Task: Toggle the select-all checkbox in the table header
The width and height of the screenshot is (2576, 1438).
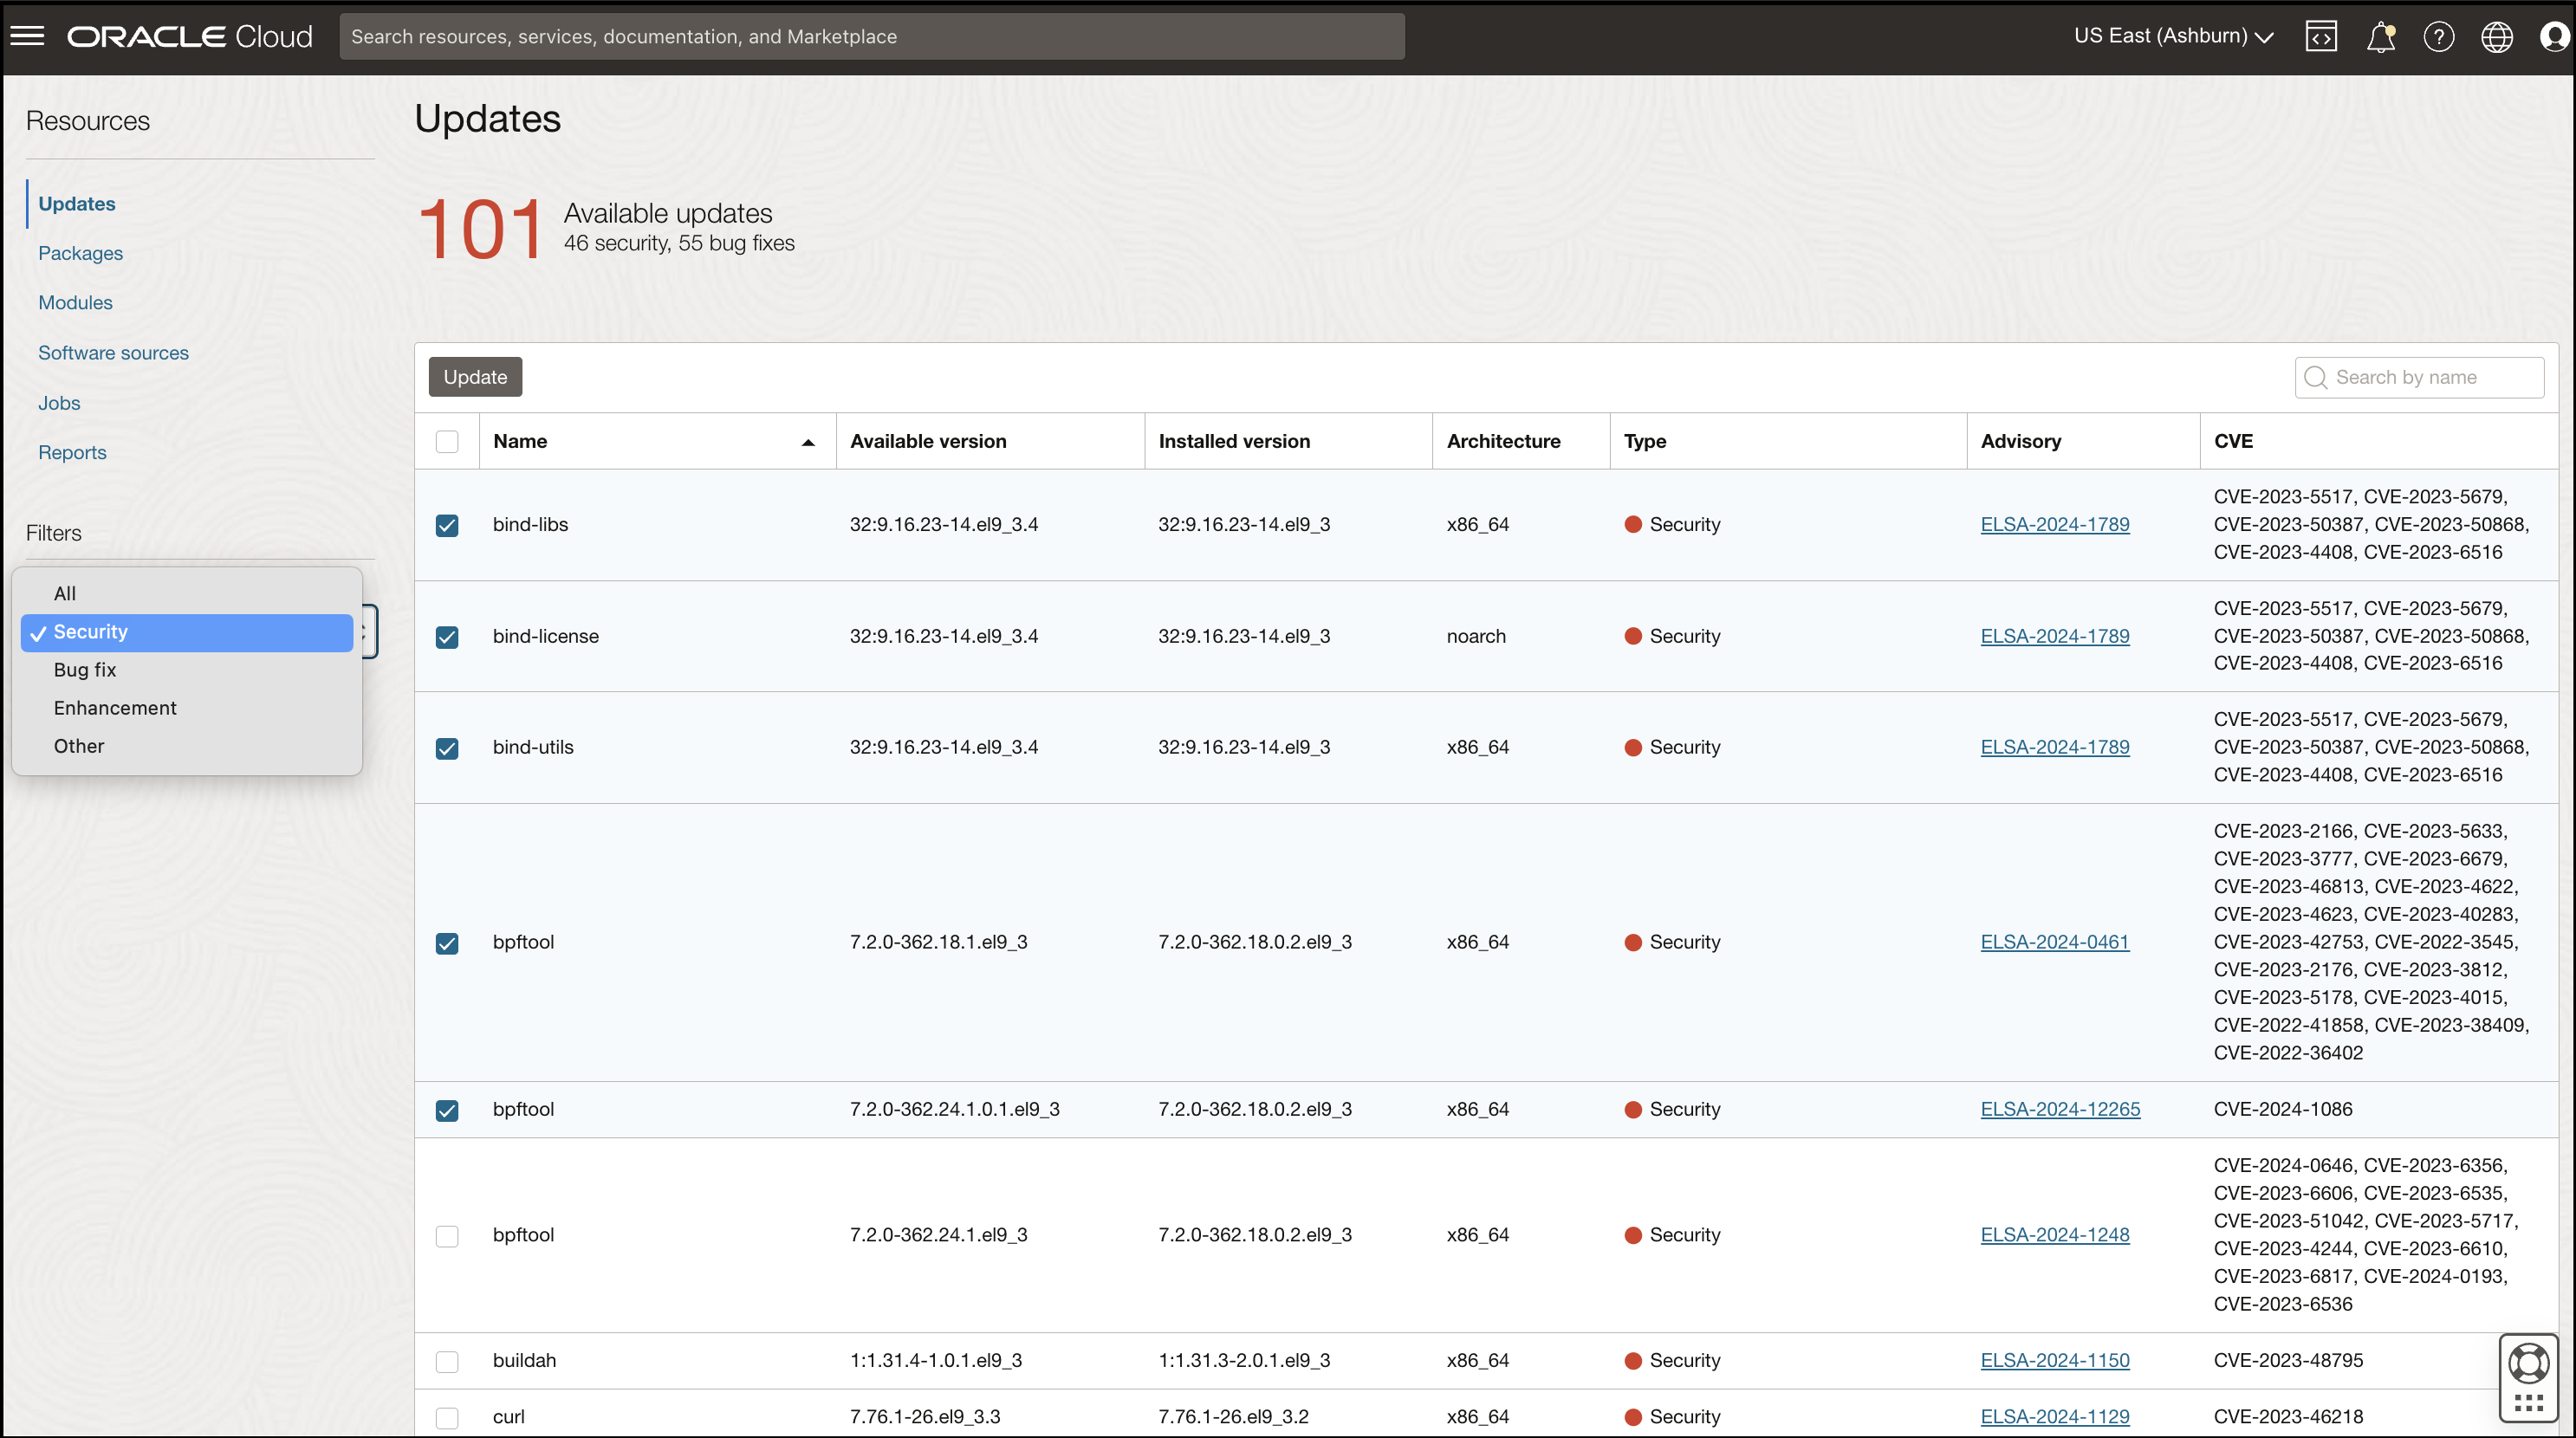Action: pyautogui.click(x=447, y=441)
